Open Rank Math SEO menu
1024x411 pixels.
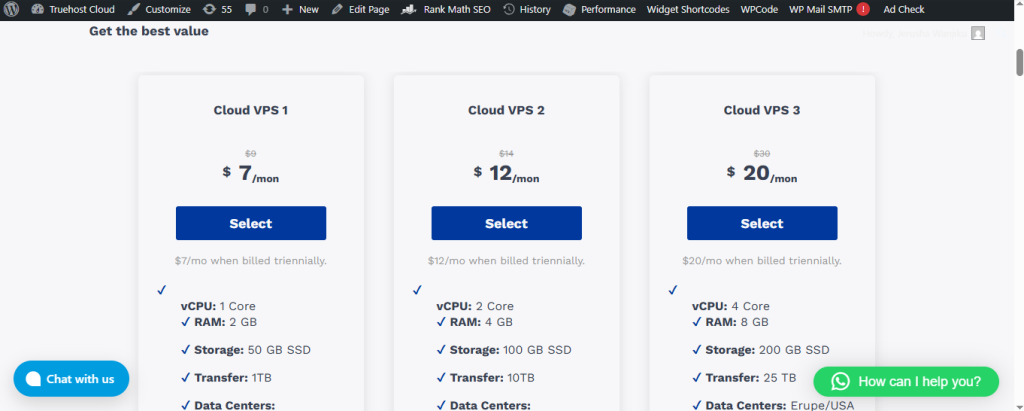click(445, 10)
